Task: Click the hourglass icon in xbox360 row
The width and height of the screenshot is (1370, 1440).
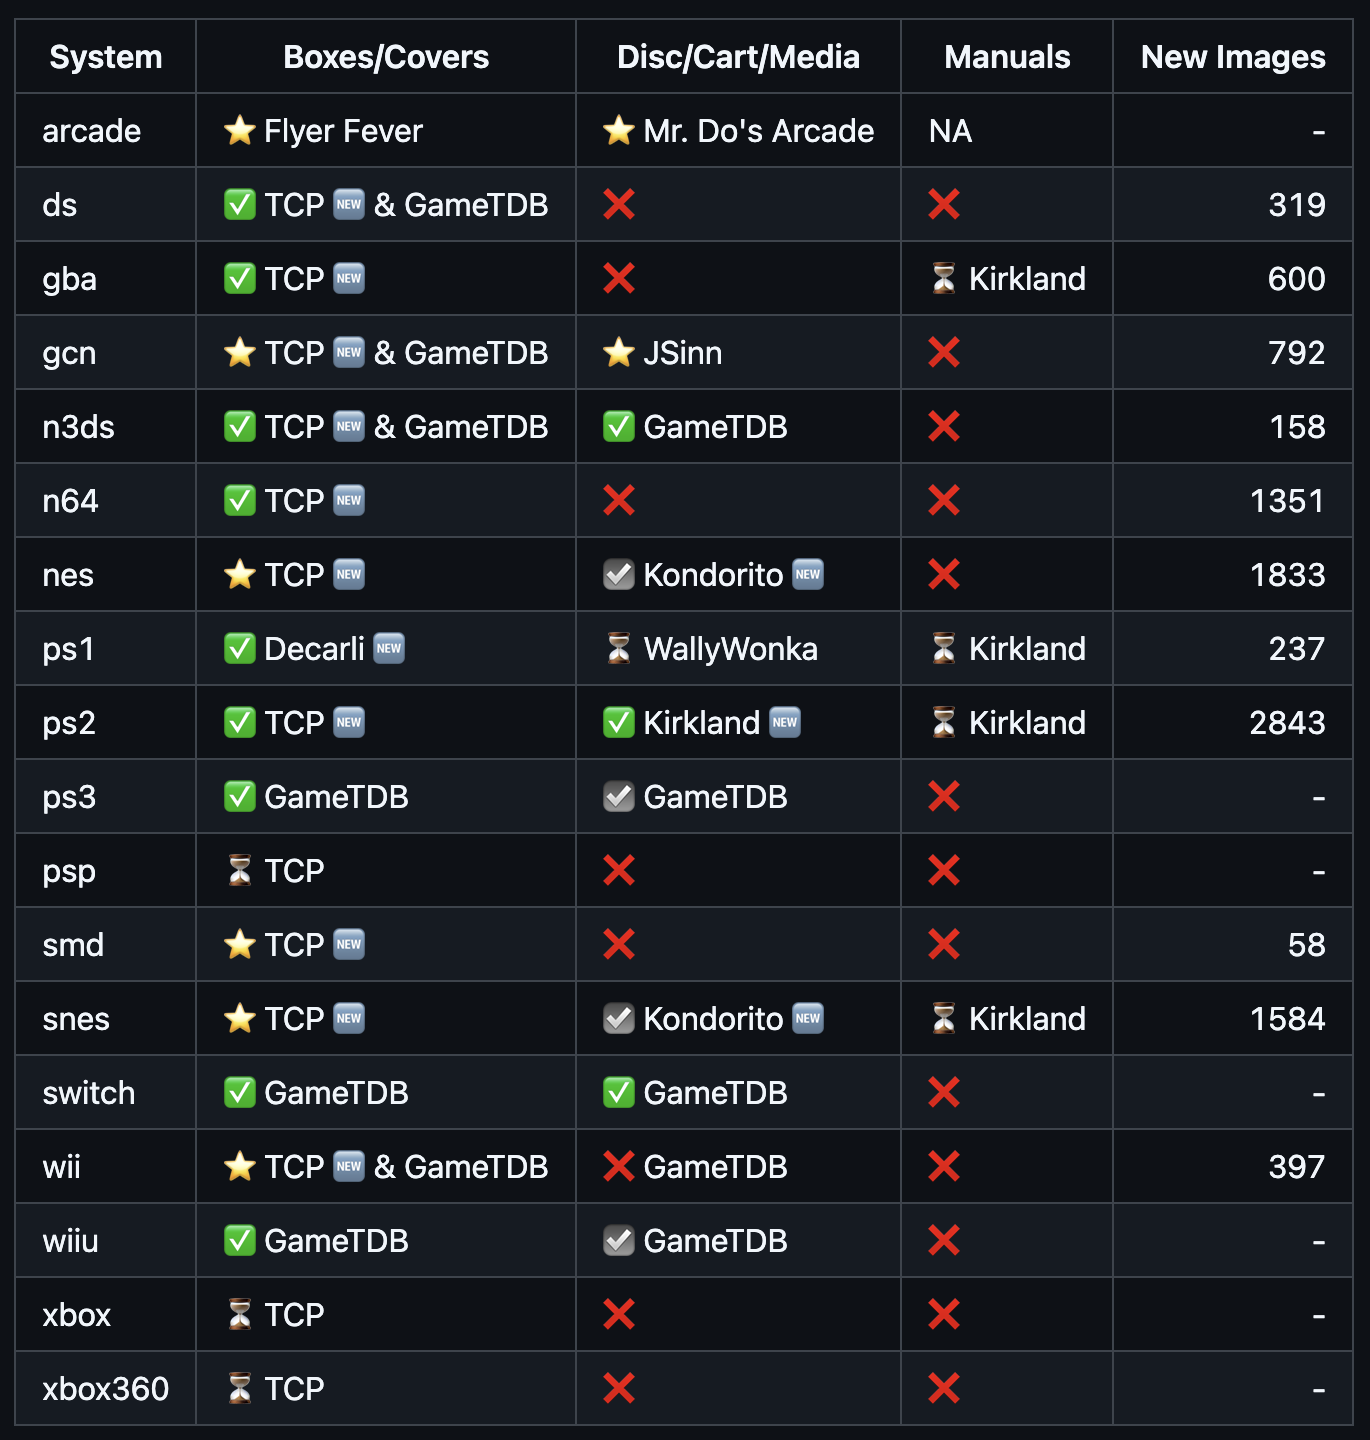Action: pyautogui.click(x=240, y=1388)
